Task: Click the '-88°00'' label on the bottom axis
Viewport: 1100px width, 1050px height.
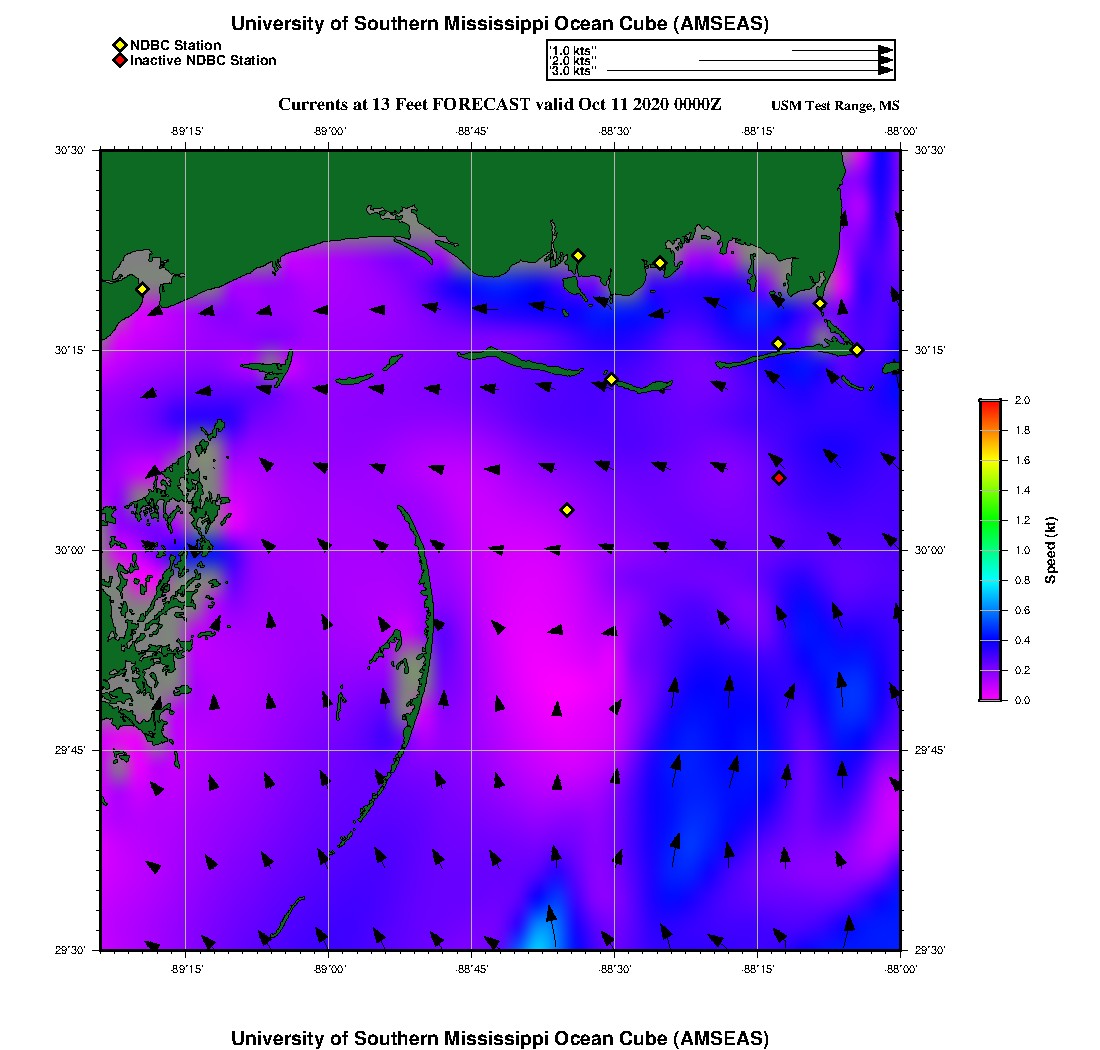Action: tap(901, 969)
